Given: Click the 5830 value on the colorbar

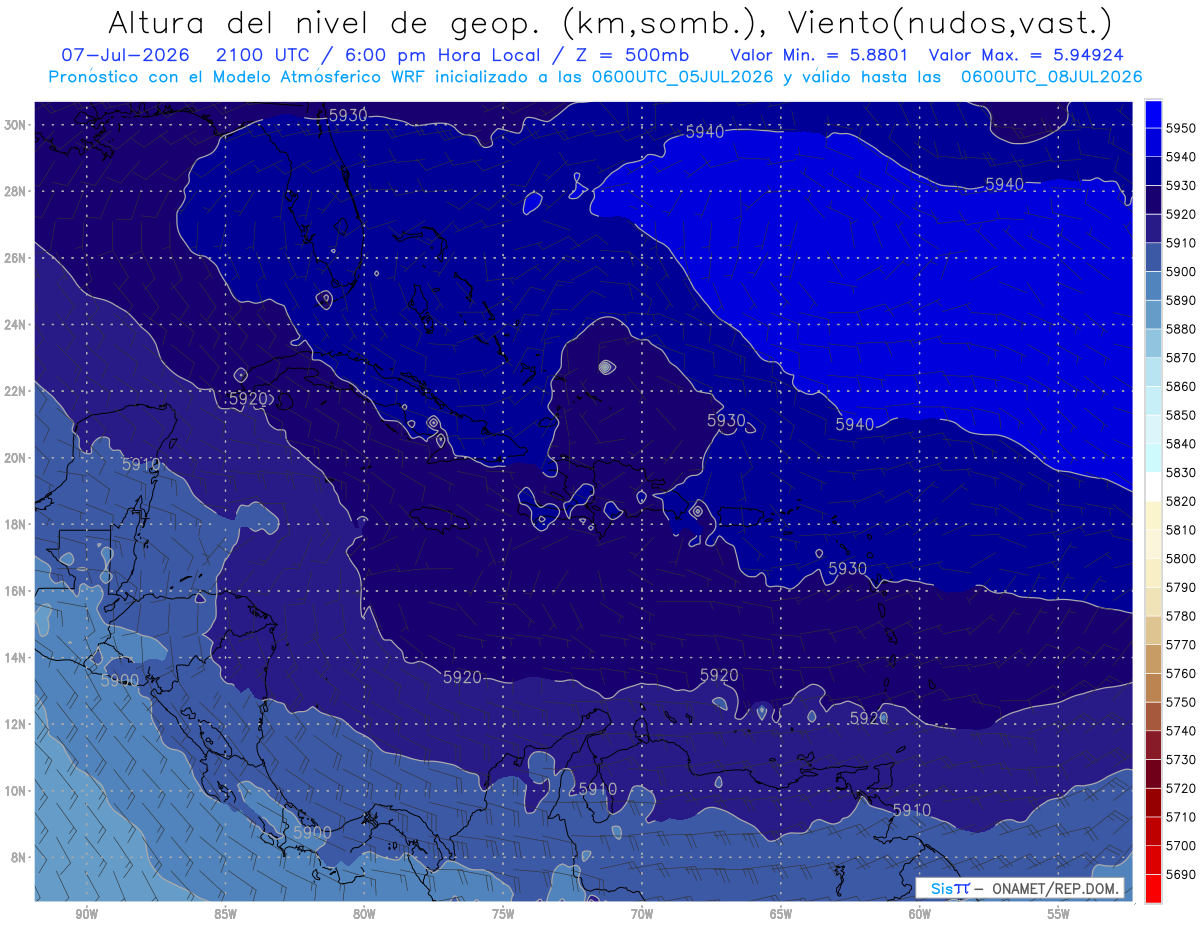Looking at the screenshot, I should click(1181, 472).
